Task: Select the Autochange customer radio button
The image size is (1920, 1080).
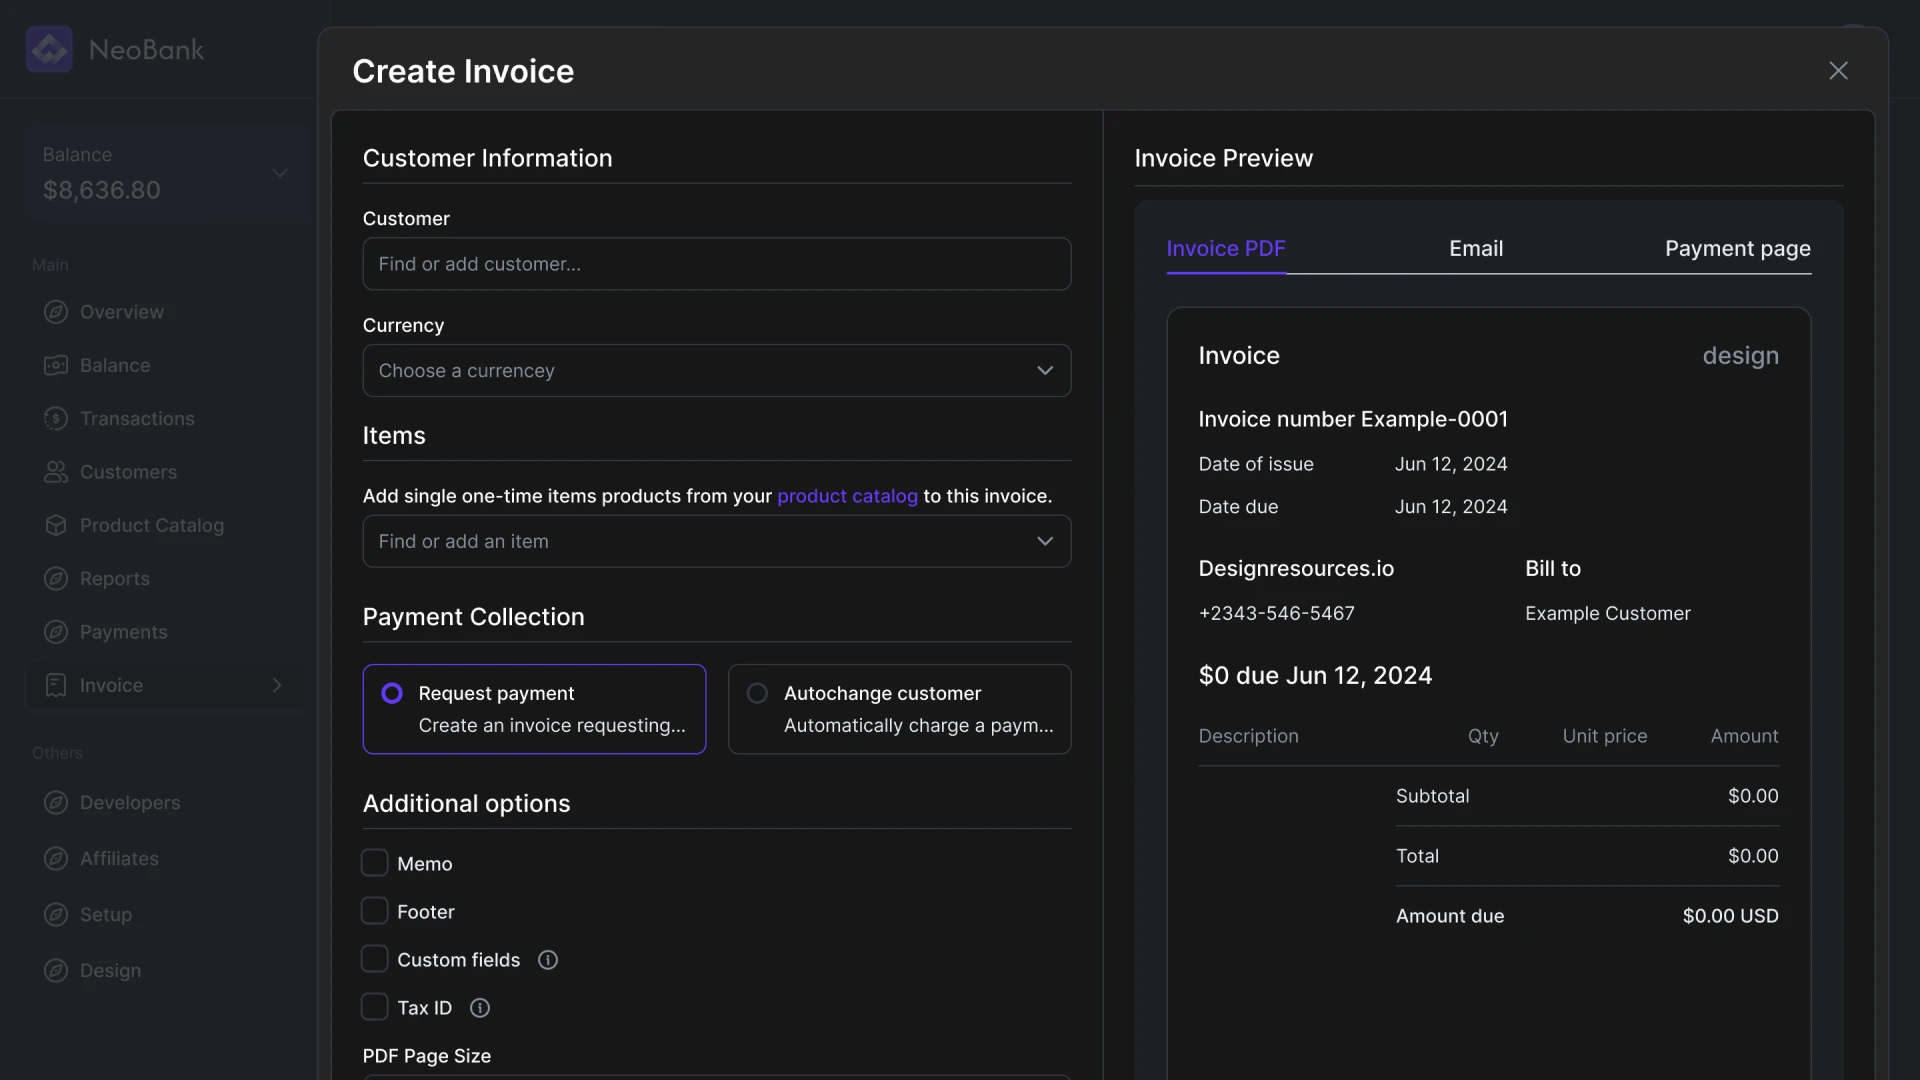Action: 757,692
